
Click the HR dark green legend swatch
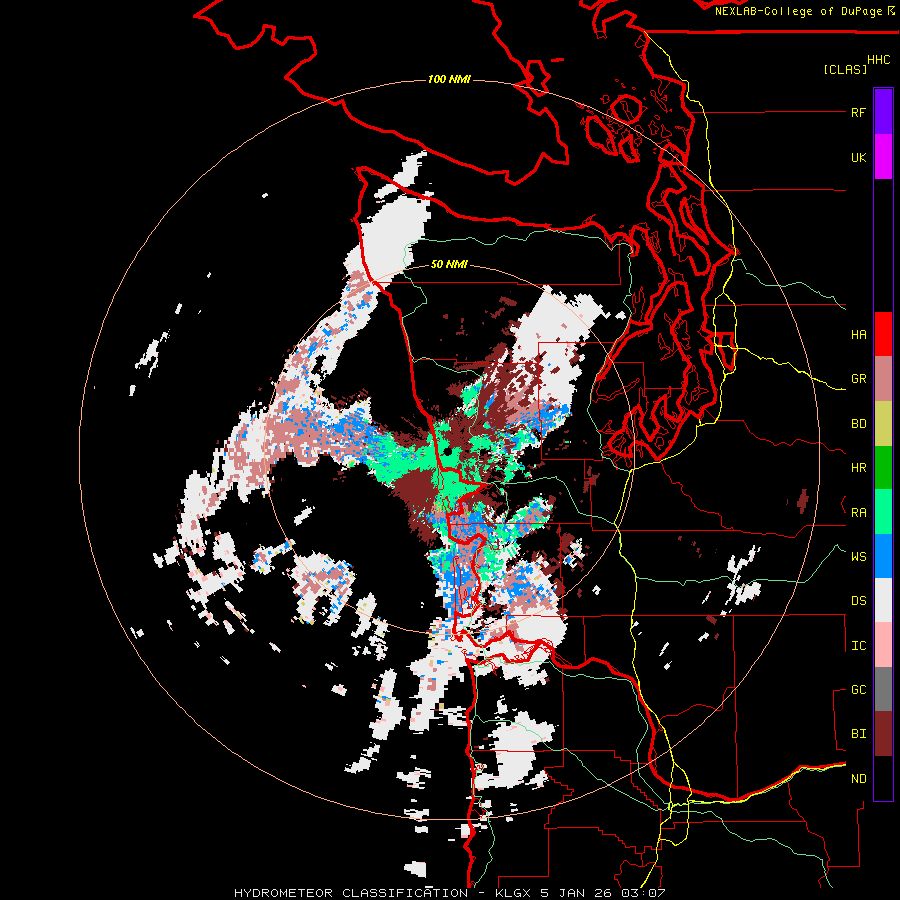[883, 468]
